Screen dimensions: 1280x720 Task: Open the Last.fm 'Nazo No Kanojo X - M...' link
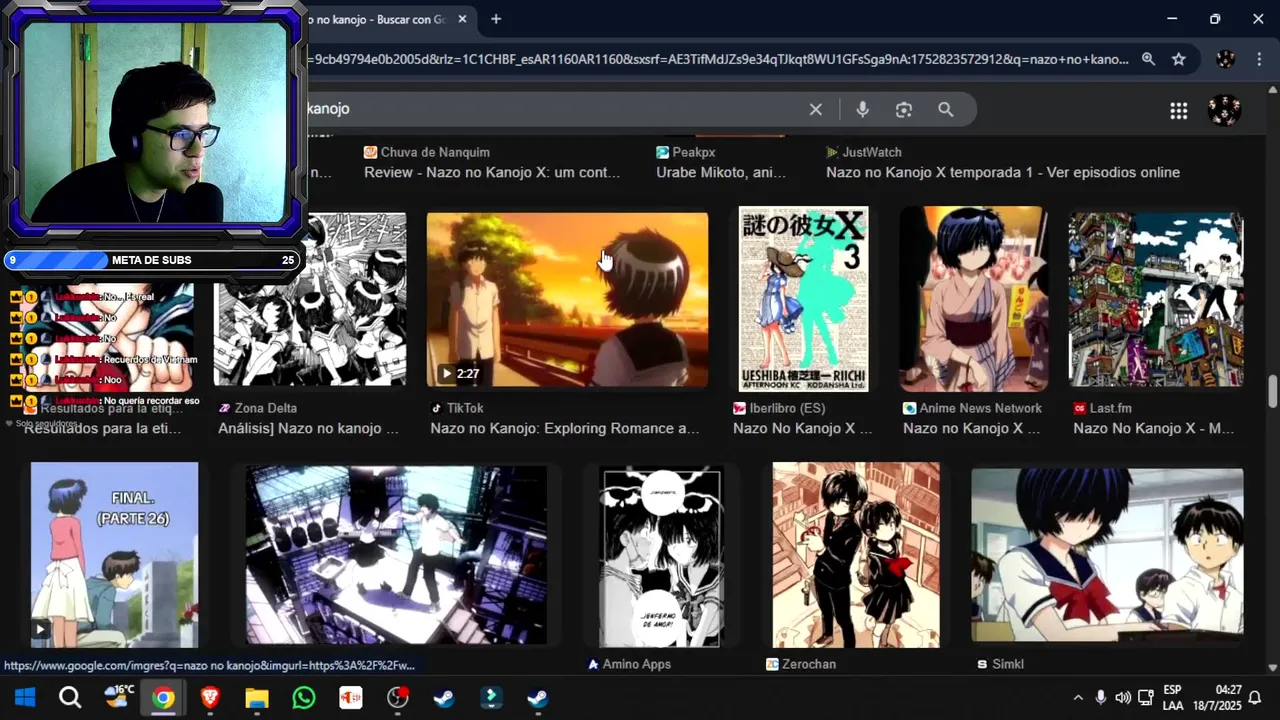click(x=1154, y=428)
